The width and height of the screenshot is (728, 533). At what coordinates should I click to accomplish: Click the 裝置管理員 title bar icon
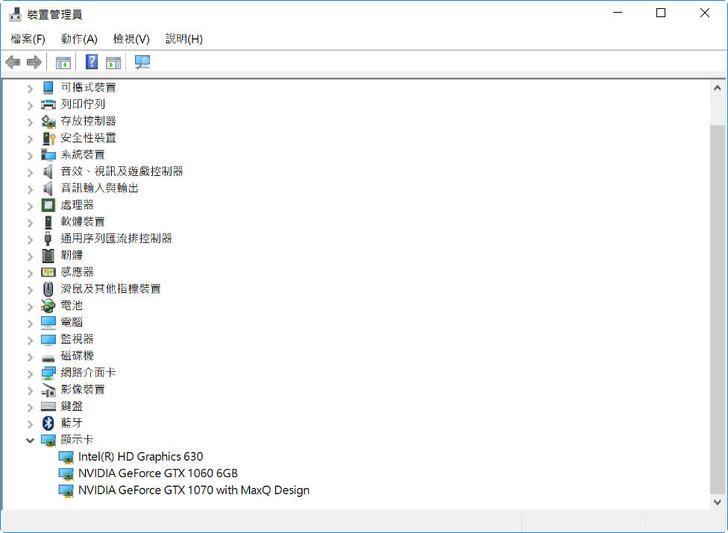(15, 14)
